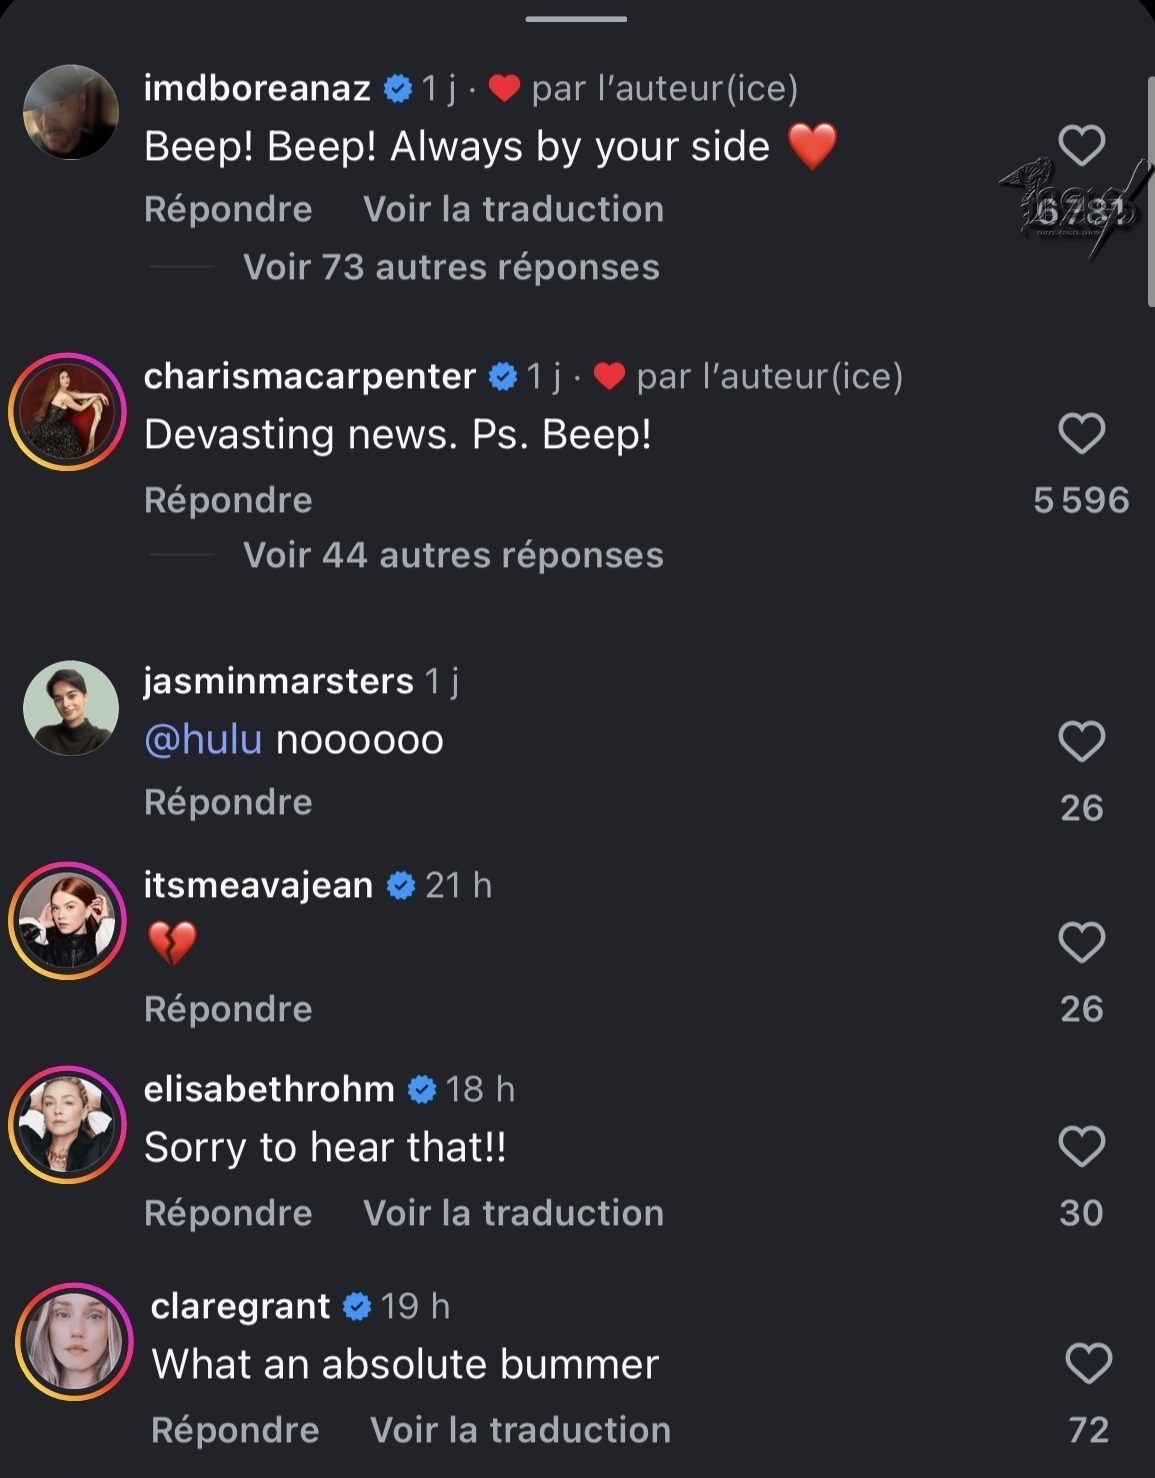
Task: Expand 44 other replies under charismacarpenter
Action: pos(453,555)
